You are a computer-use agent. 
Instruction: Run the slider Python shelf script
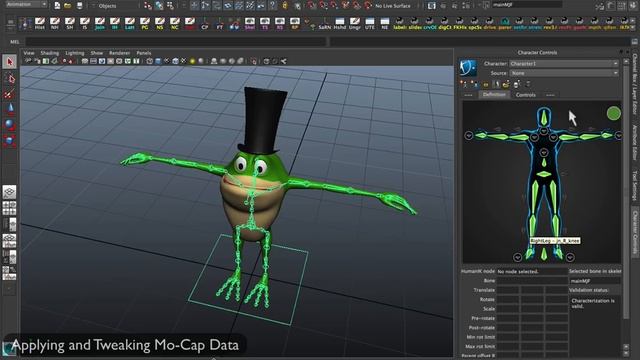tap(415, 24)
